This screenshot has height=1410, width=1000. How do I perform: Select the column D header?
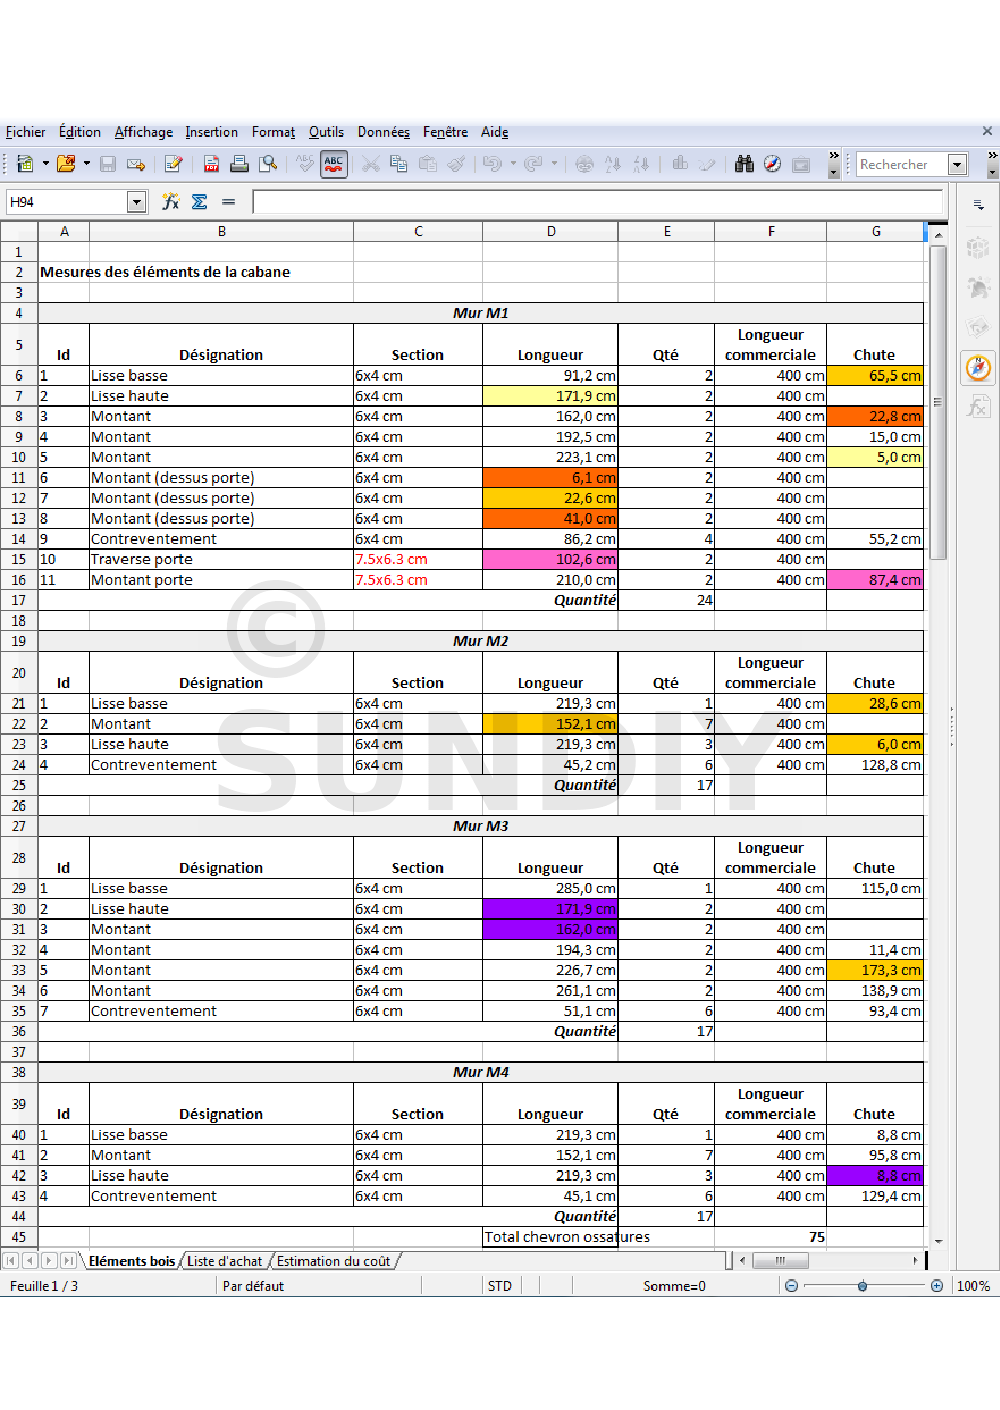click(x=551, y=231)
